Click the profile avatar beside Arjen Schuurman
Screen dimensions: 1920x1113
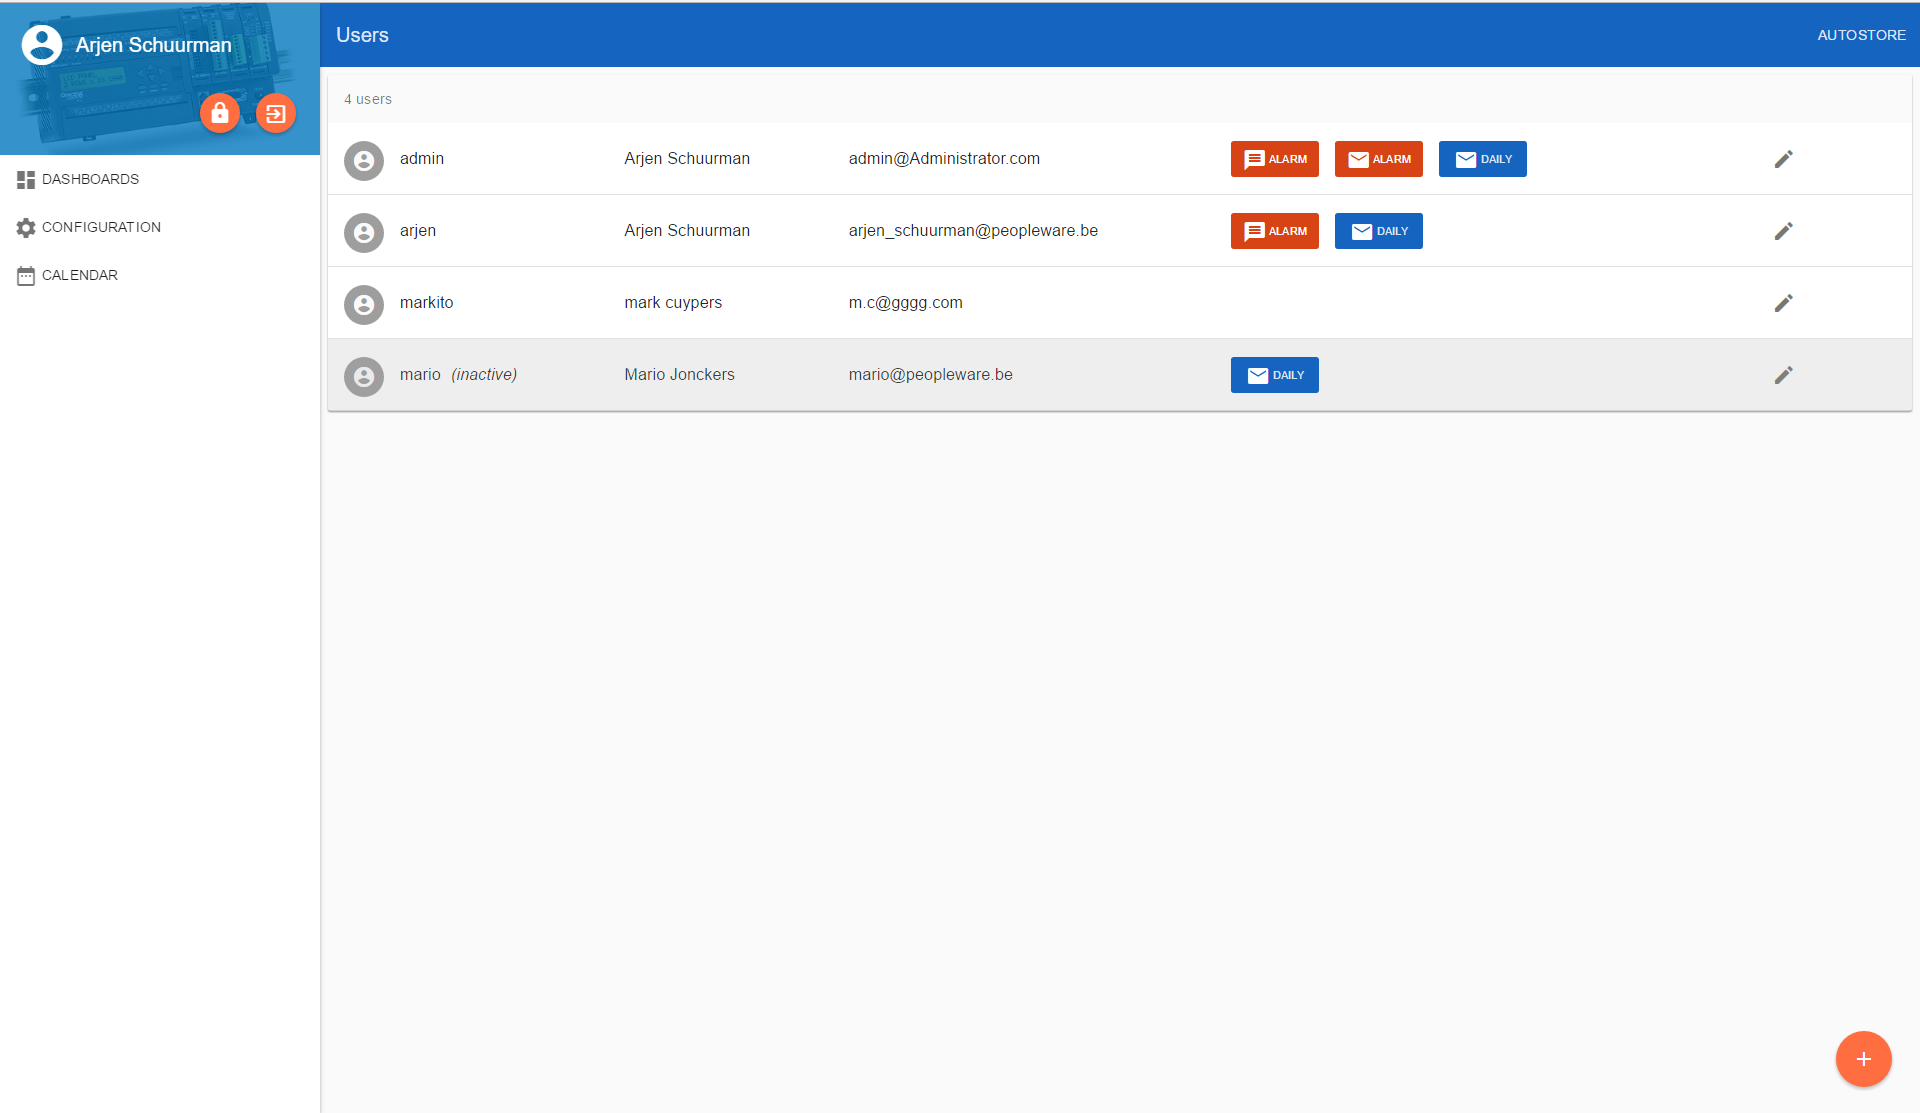(42, 45)
